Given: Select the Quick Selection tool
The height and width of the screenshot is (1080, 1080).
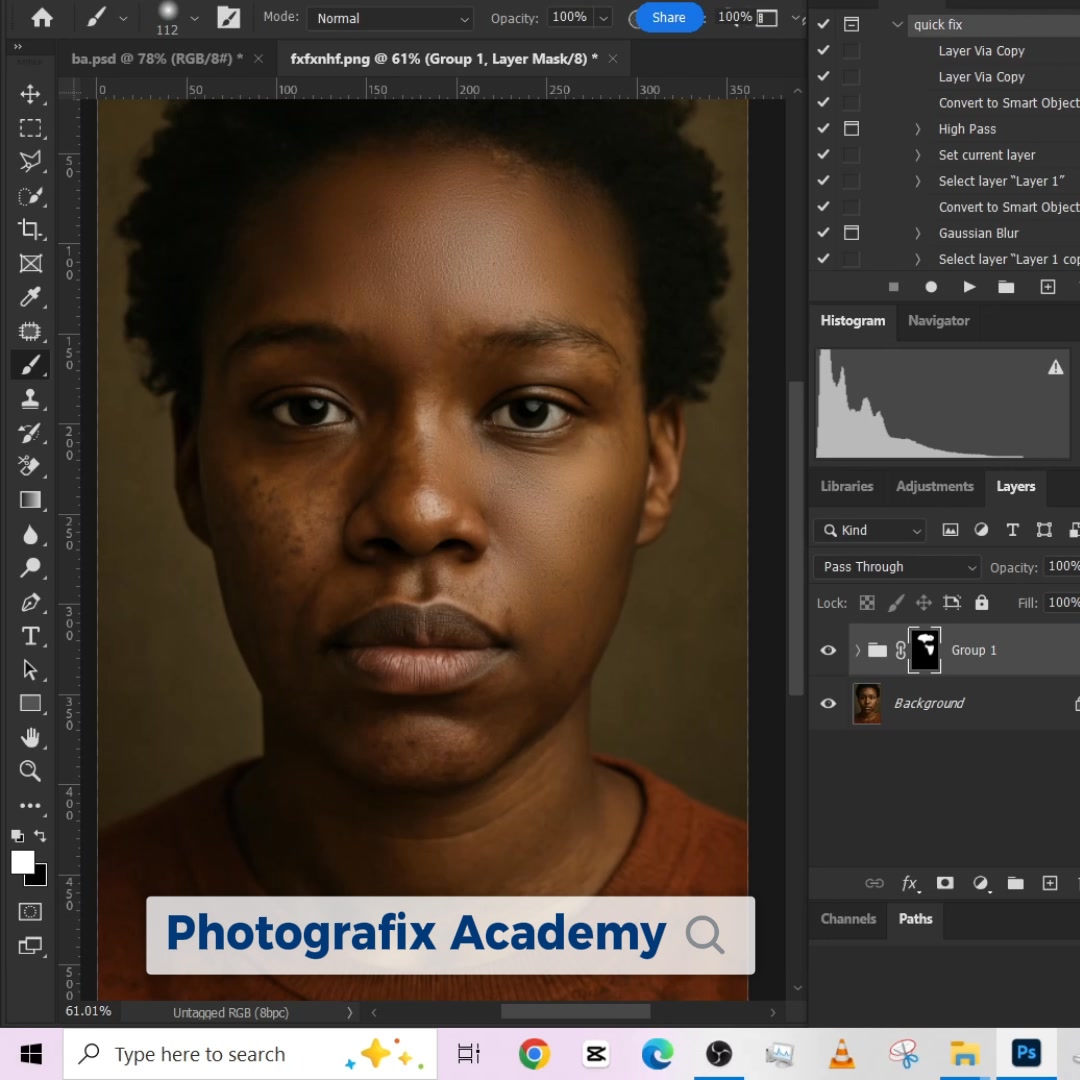Looking at the screenshot, I should [30, 196].
